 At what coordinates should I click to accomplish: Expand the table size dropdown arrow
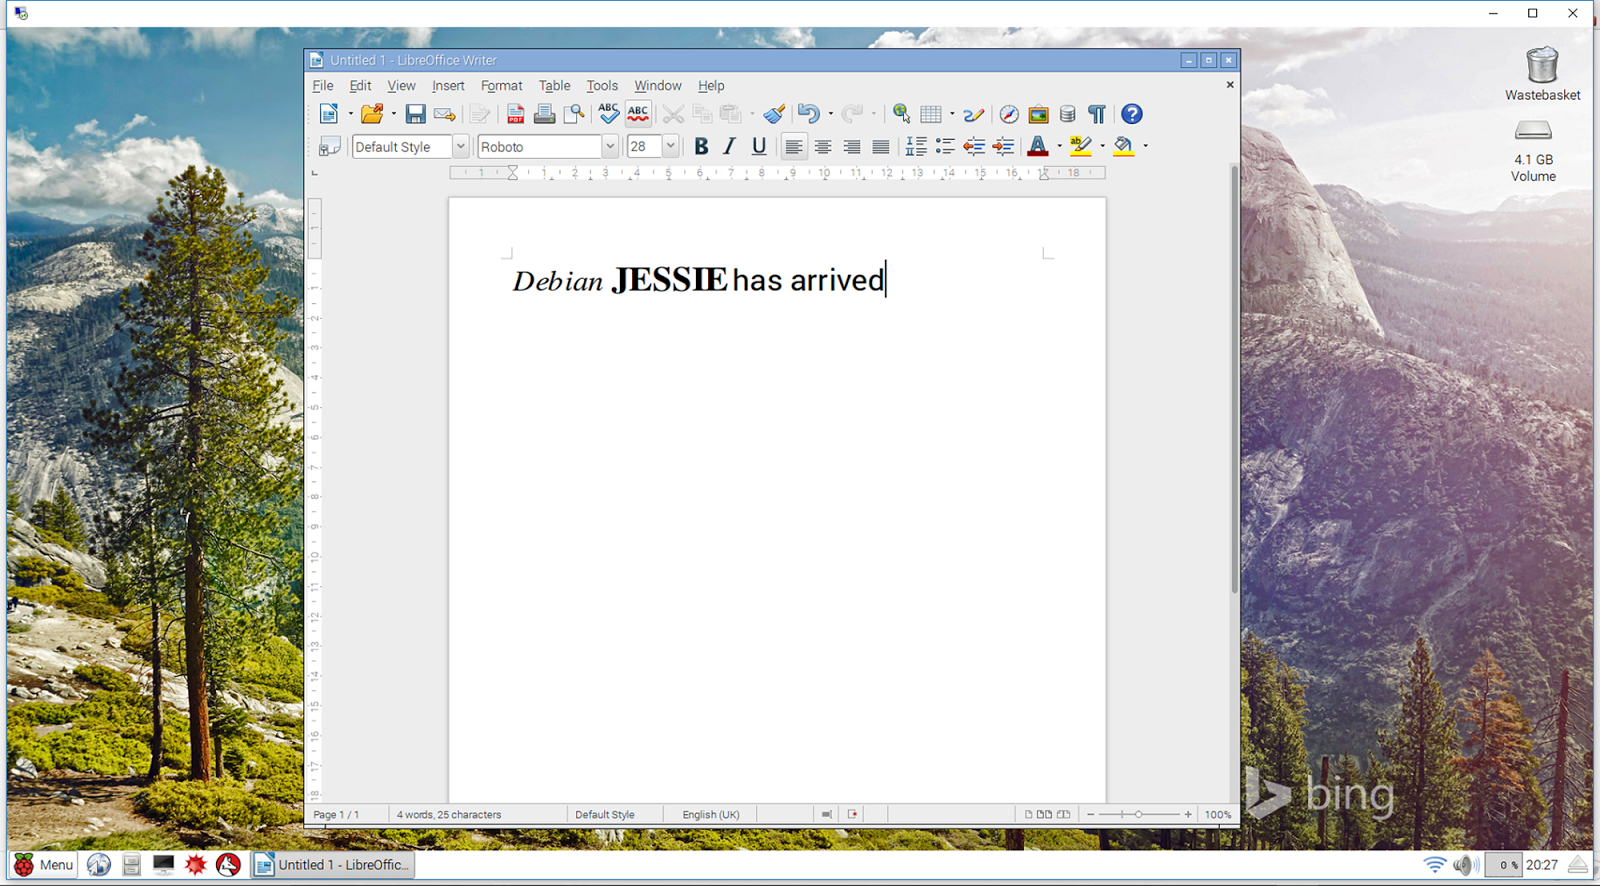click(952, 114)
